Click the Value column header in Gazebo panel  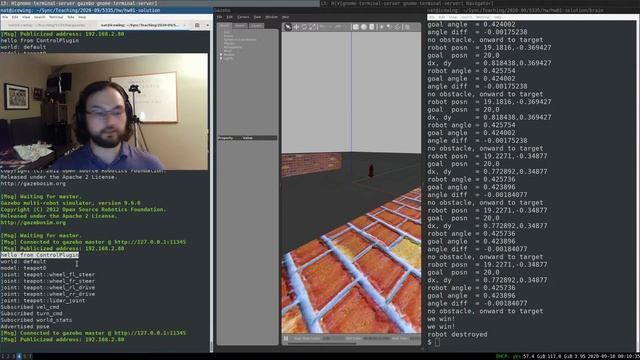[x=248, y=138]
